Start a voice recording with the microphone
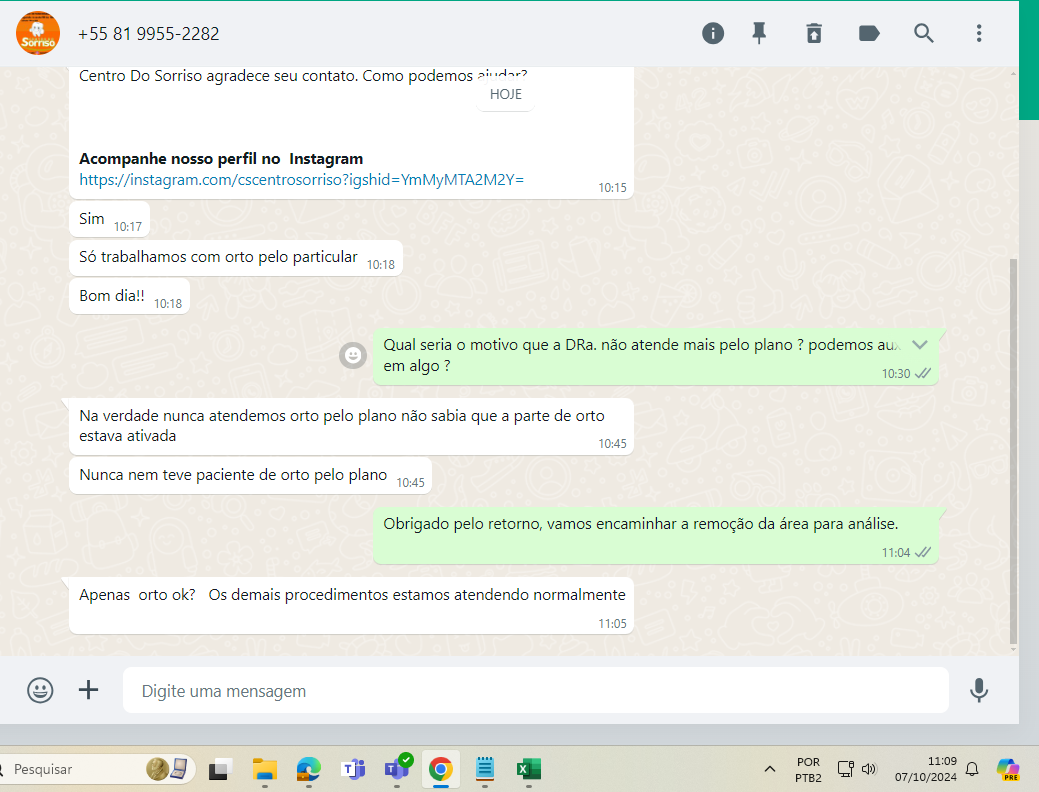Image resolution: width=1039 pixels, height=792 pixels. tap(979, 691)
